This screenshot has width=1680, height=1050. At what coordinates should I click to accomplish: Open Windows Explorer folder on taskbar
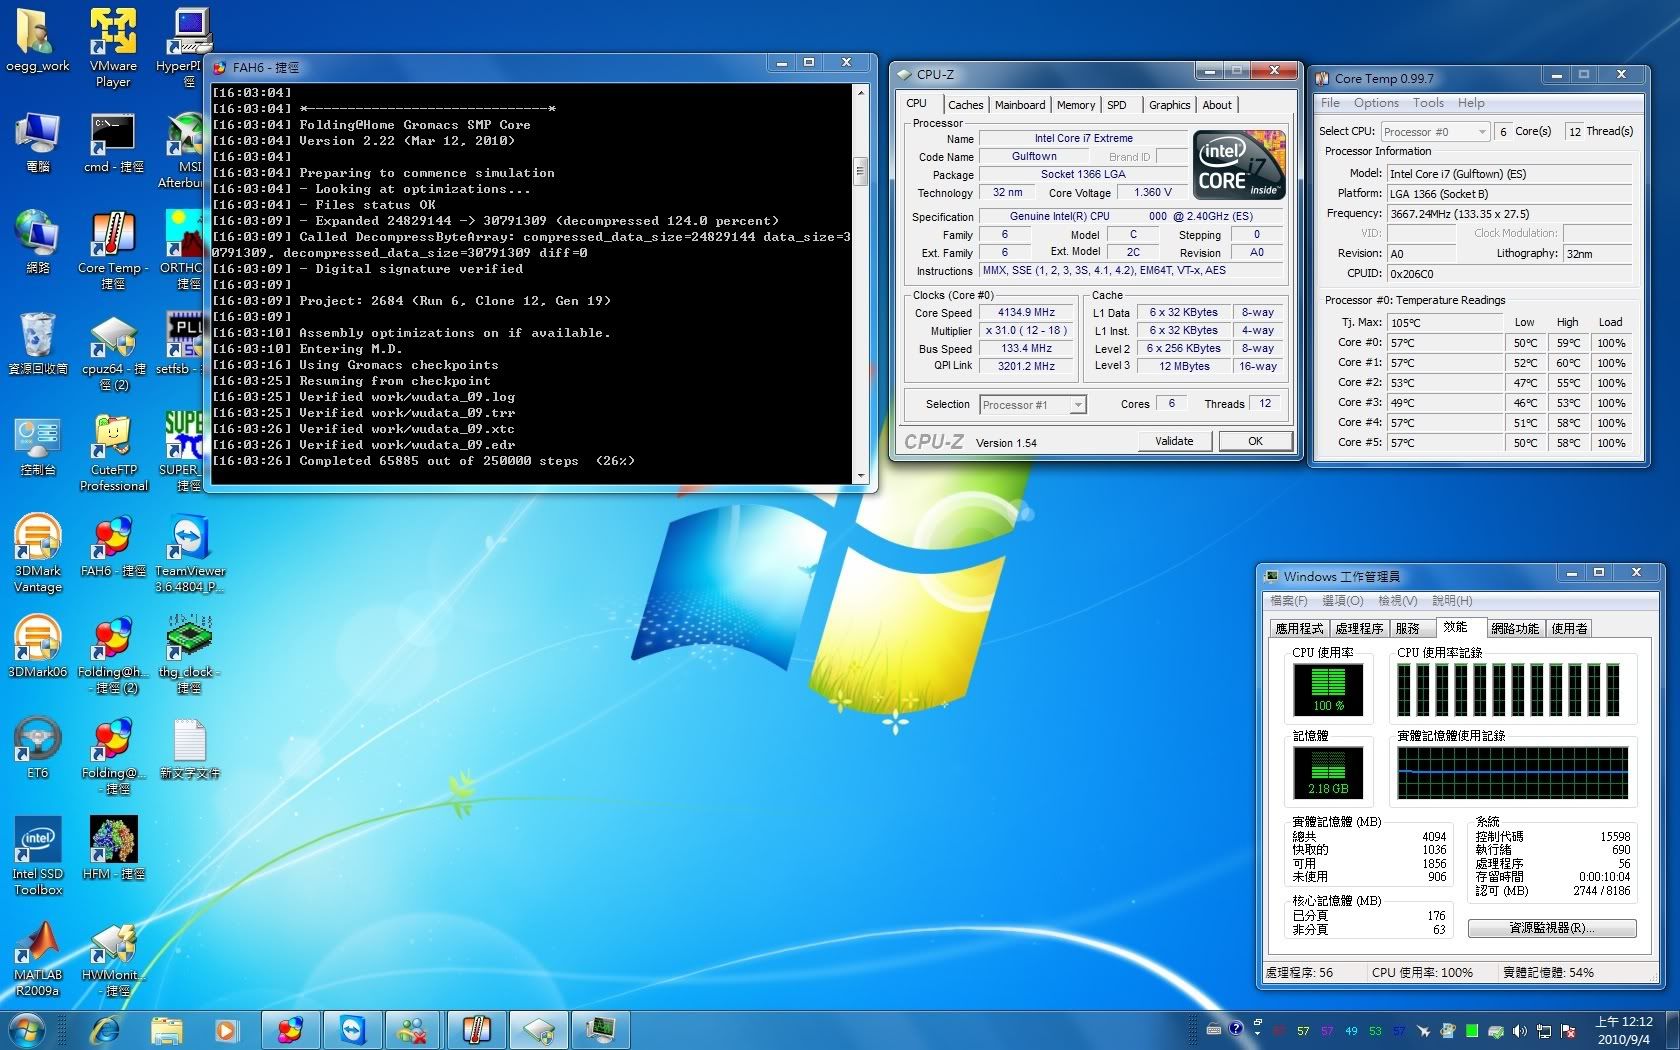tap(166, 1030)
